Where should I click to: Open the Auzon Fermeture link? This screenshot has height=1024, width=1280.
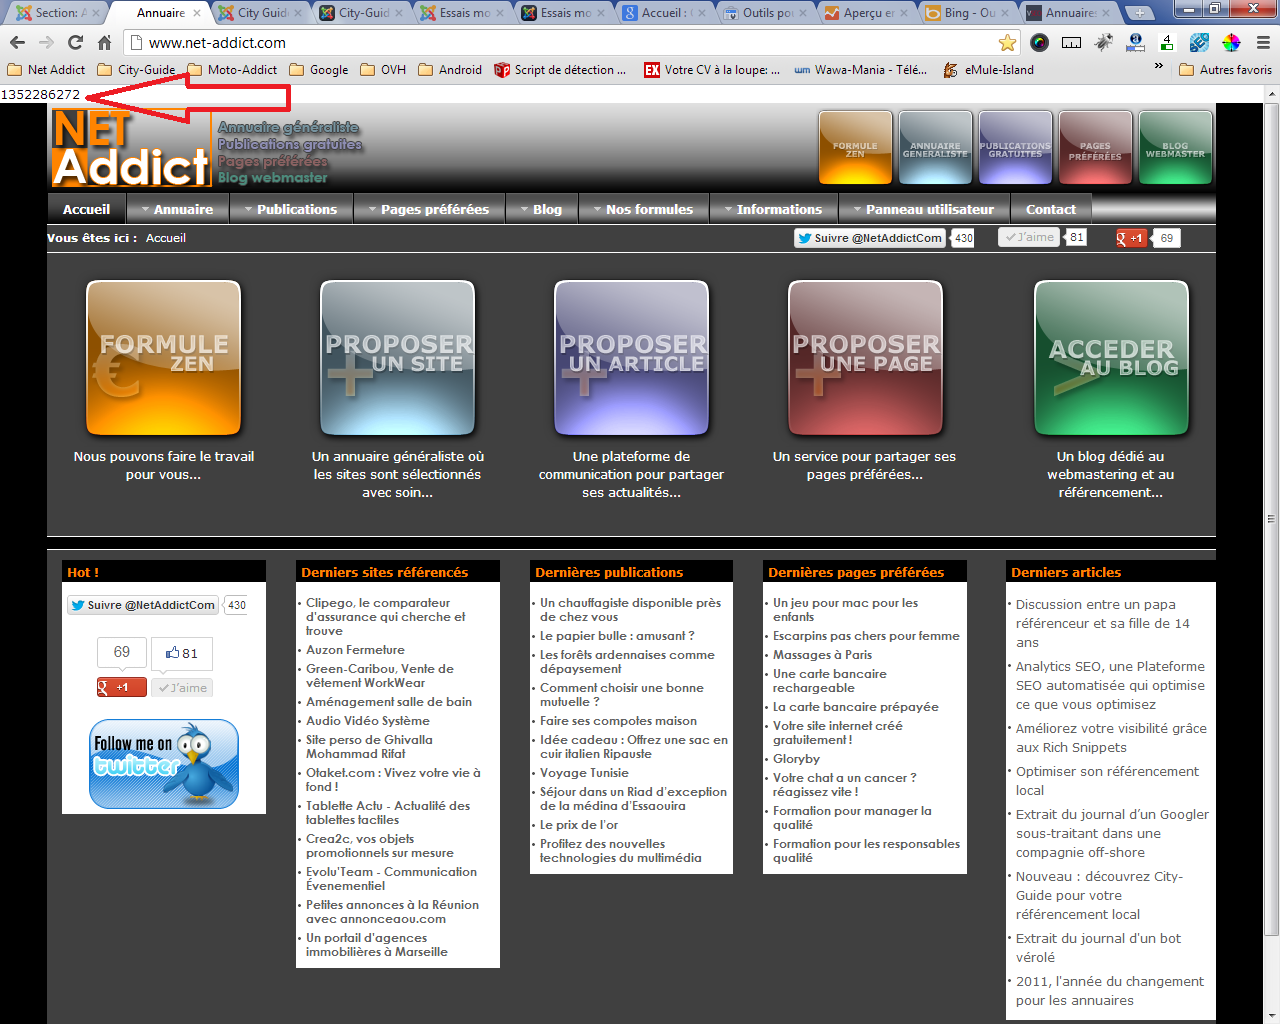pos(355,650)
